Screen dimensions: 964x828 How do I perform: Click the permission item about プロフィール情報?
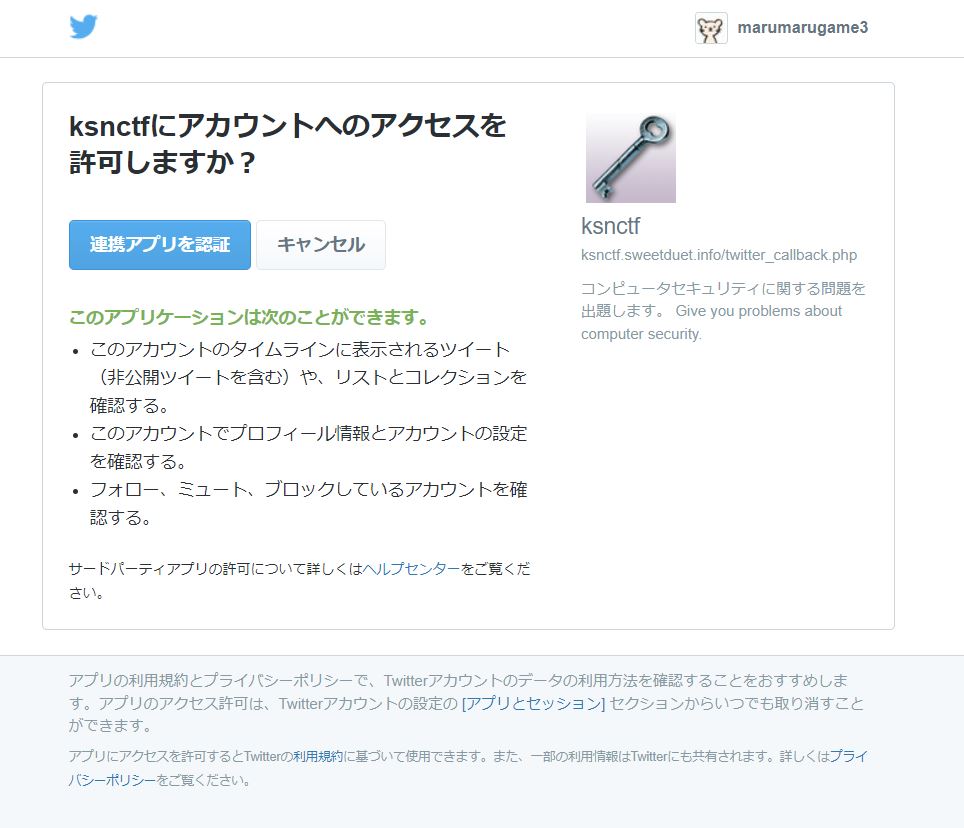click(x=309, y=448)
